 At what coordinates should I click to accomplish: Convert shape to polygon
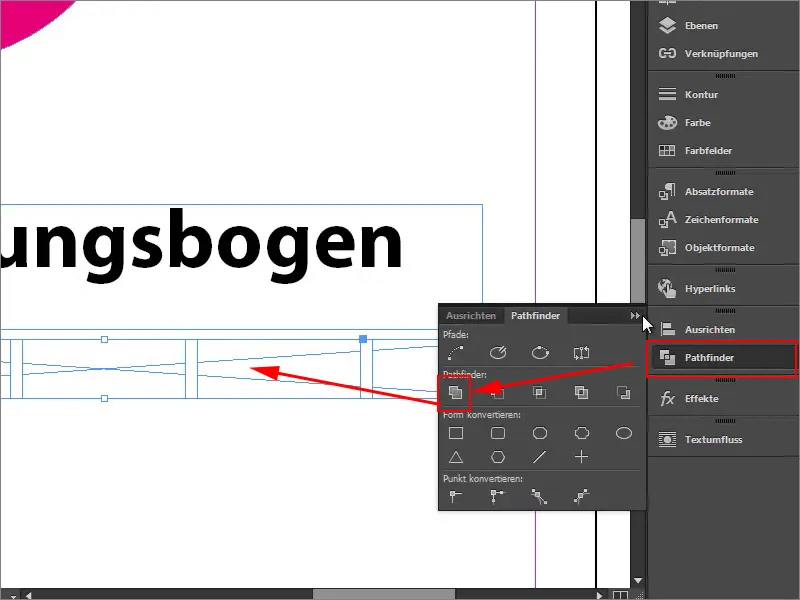click(498, 457)
